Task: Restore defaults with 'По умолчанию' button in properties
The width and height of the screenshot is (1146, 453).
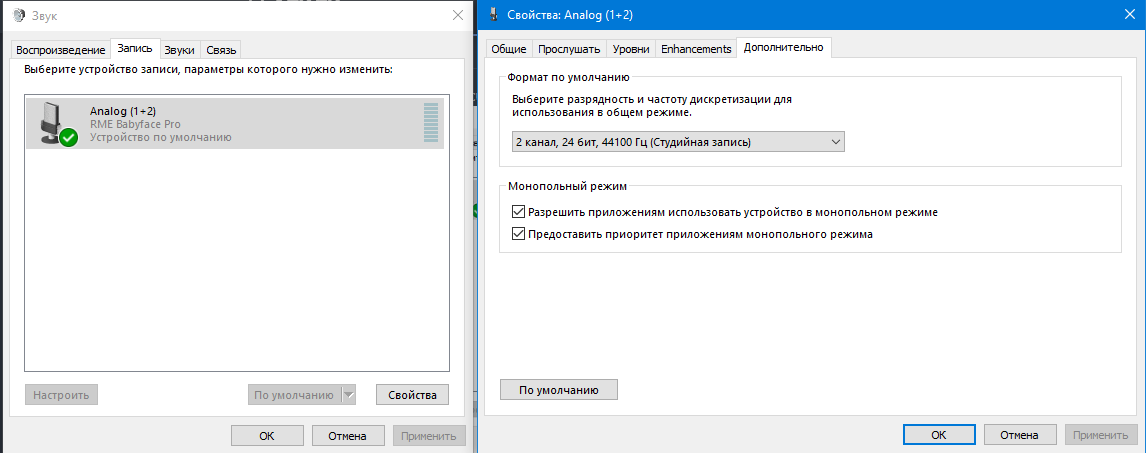Action: pos(558,389)
